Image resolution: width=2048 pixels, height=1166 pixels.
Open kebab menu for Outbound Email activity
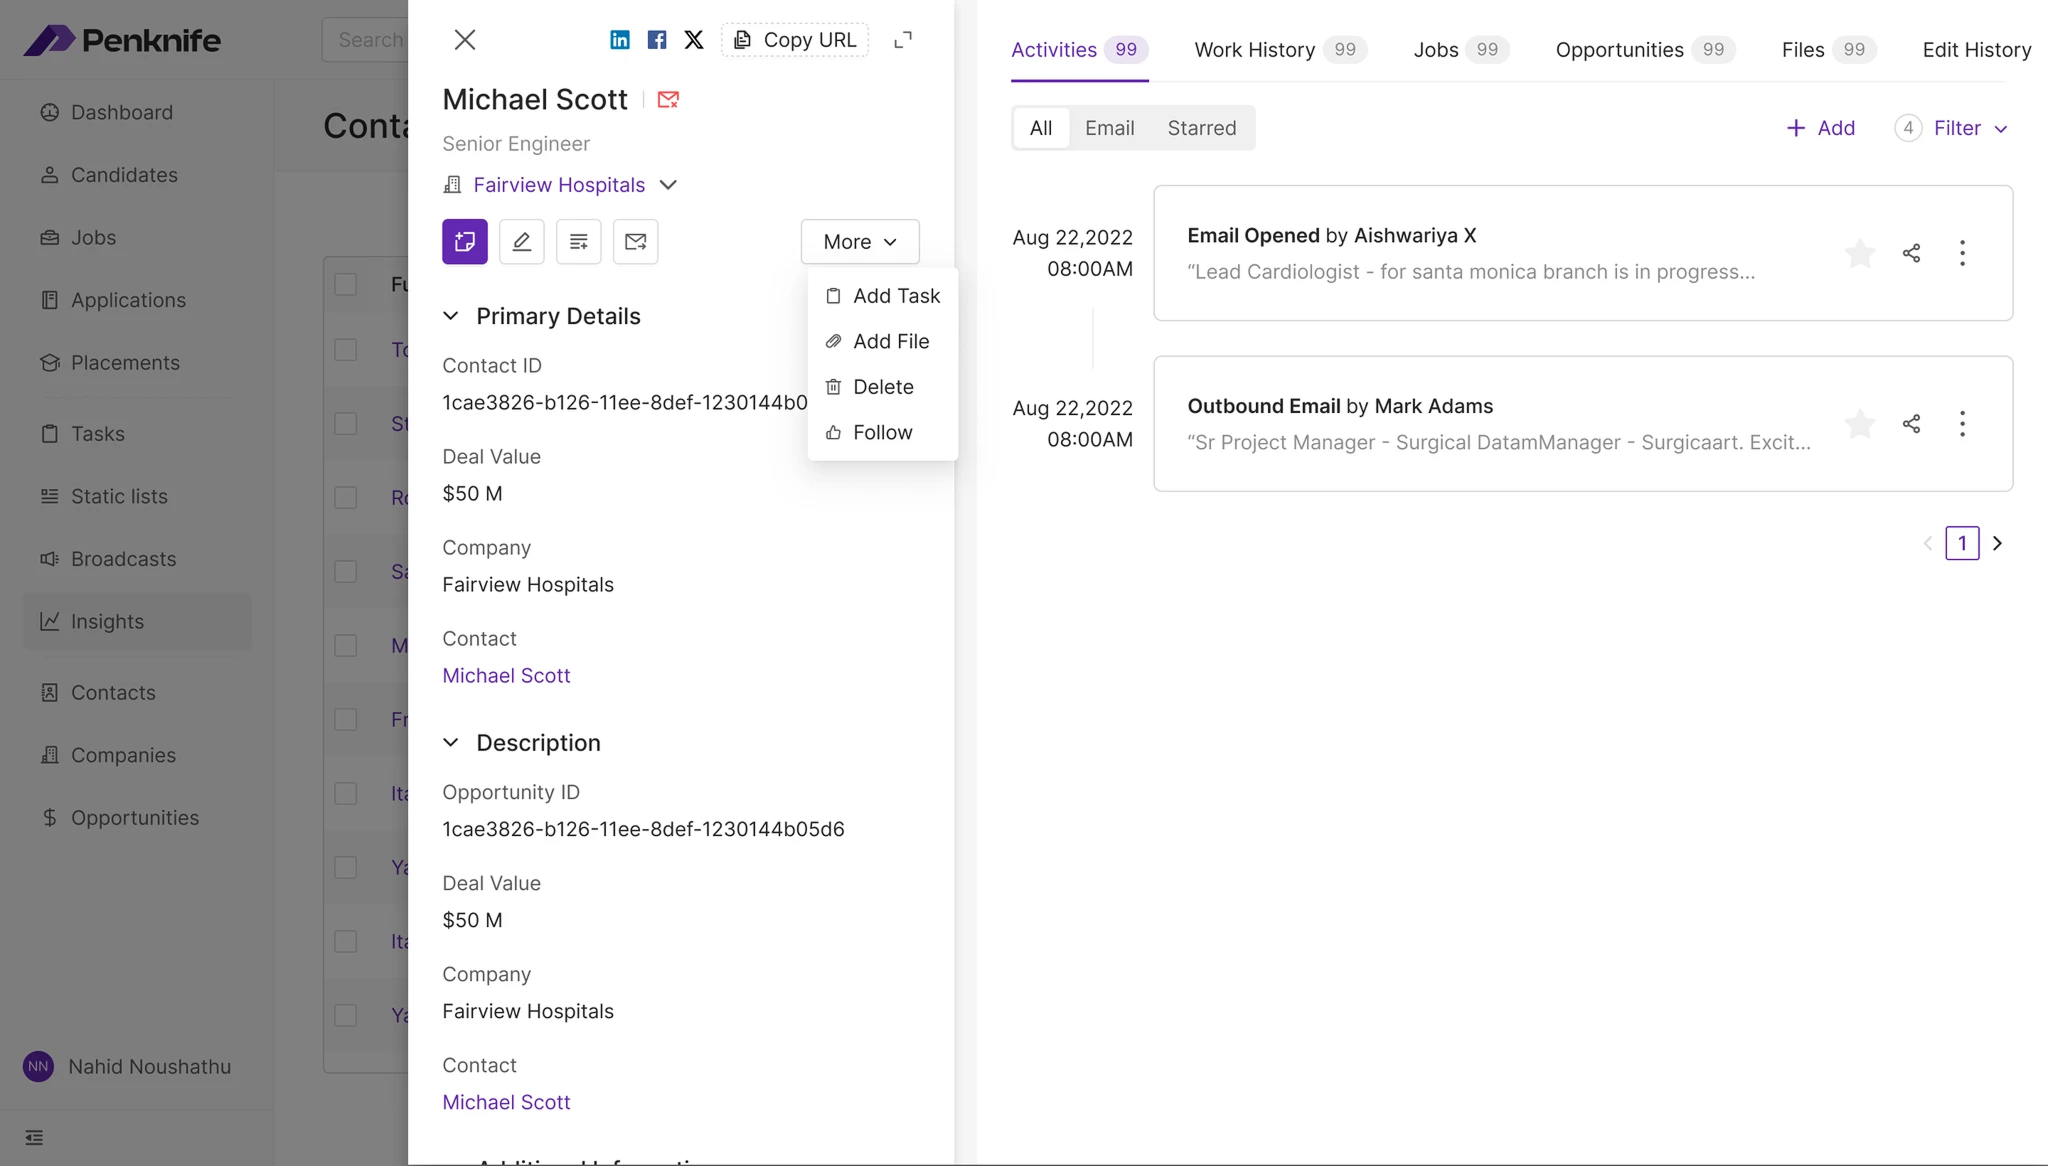coord(1962,424)
